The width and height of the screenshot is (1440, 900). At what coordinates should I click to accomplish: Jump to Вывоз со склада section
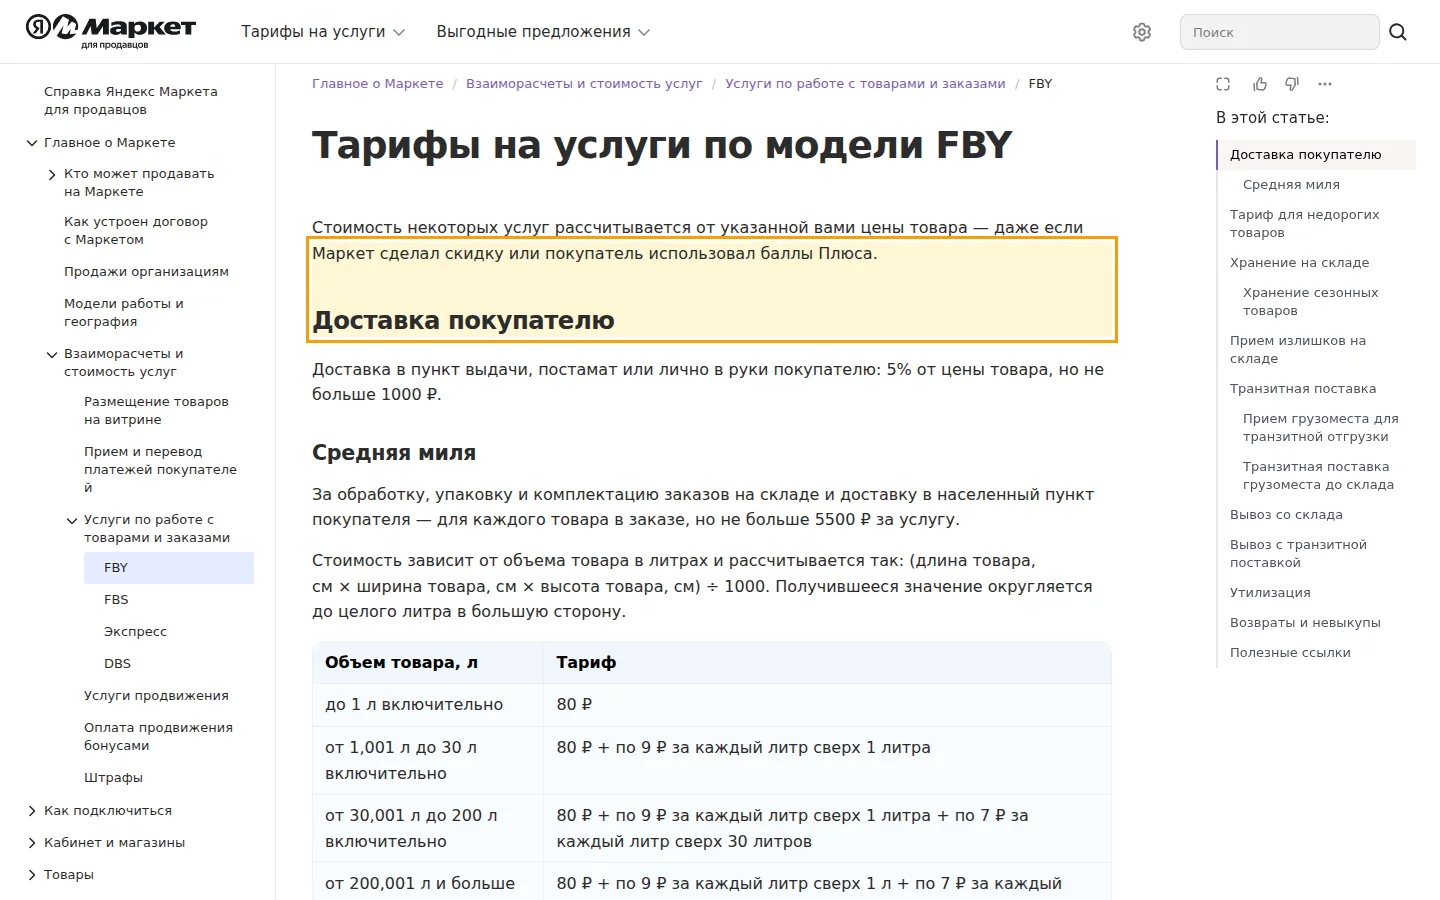(x=1286, y=515)
